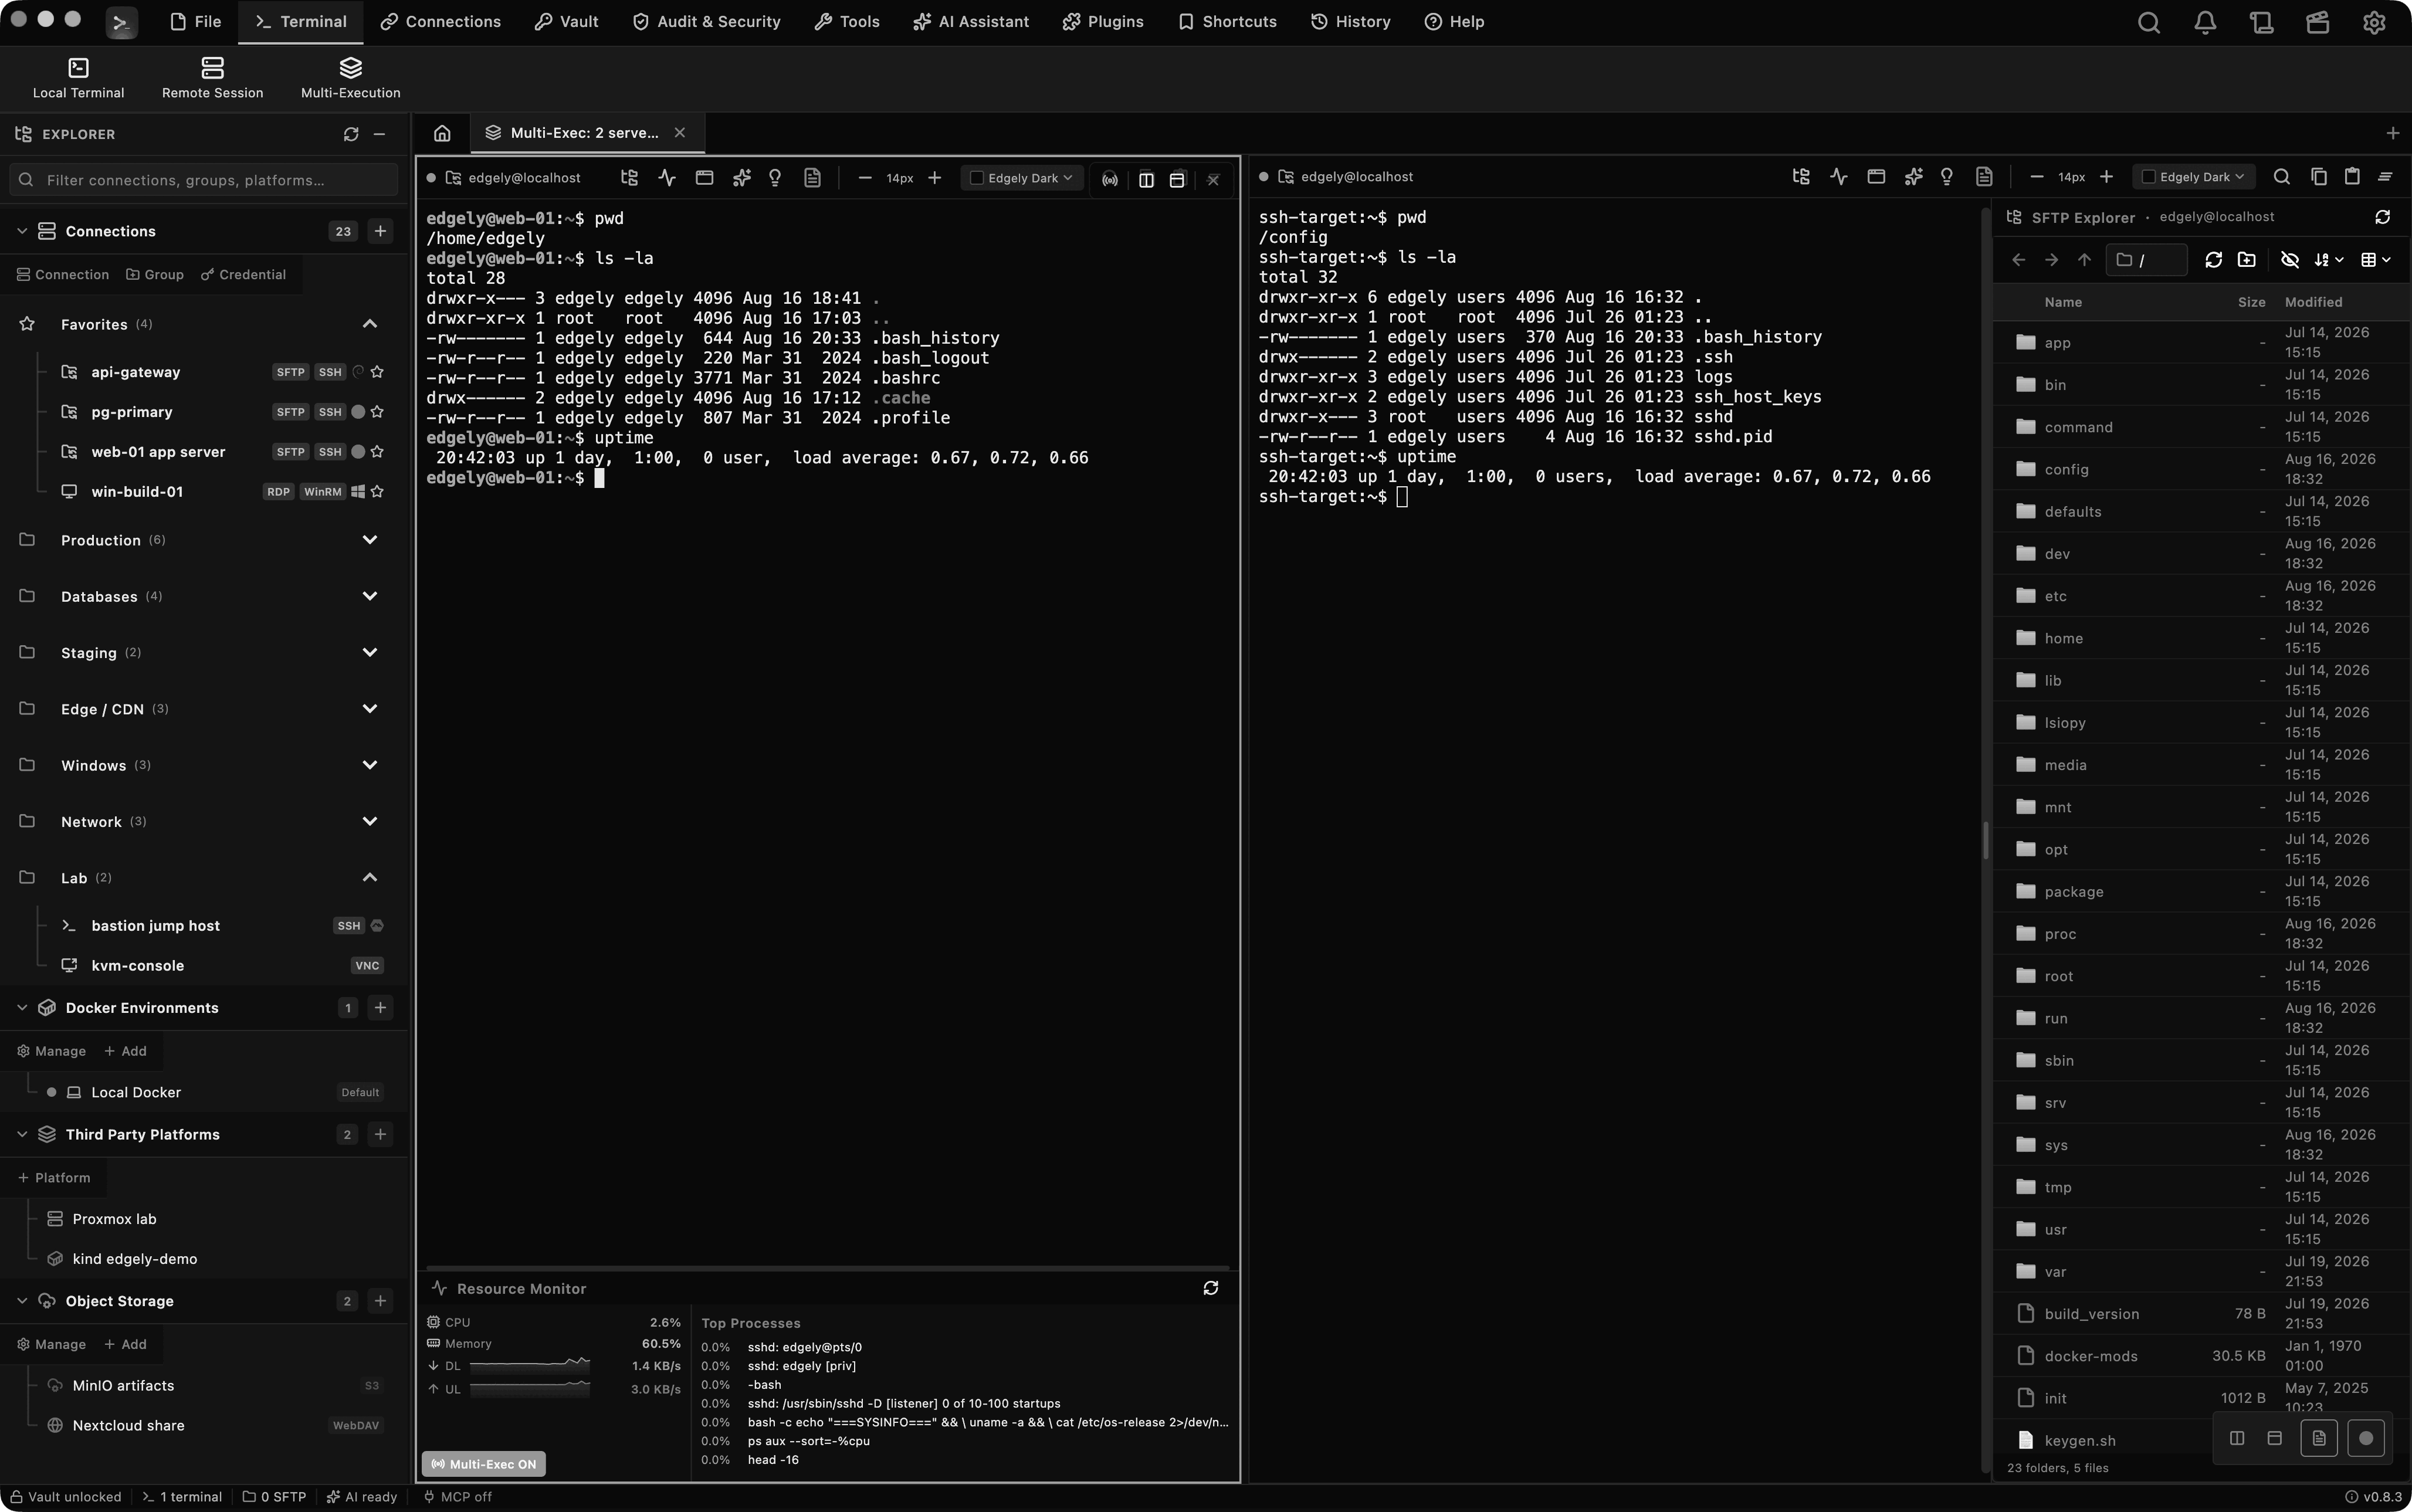
Task: Click AI sparkle icon in left terminal toolbar
Action: click(x=741, y=178)
